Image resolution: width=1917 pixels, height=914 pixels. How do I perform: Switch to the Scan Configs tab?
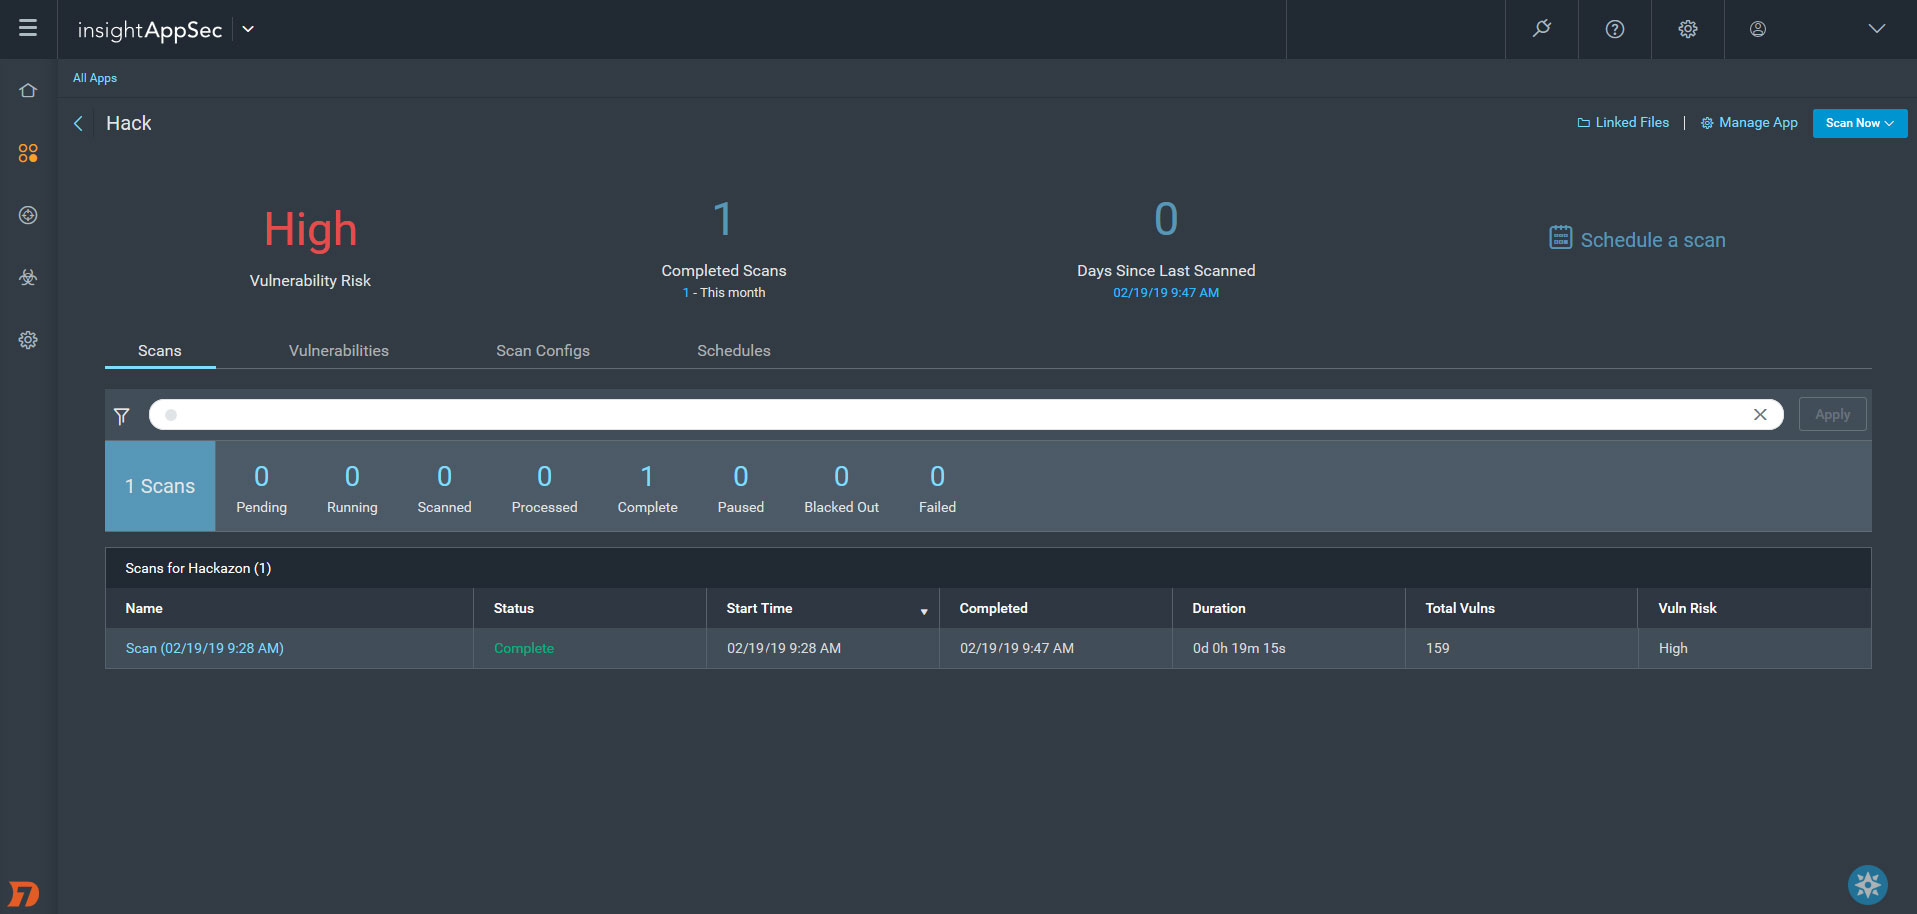pyautogui.click(x=543, y=351)
